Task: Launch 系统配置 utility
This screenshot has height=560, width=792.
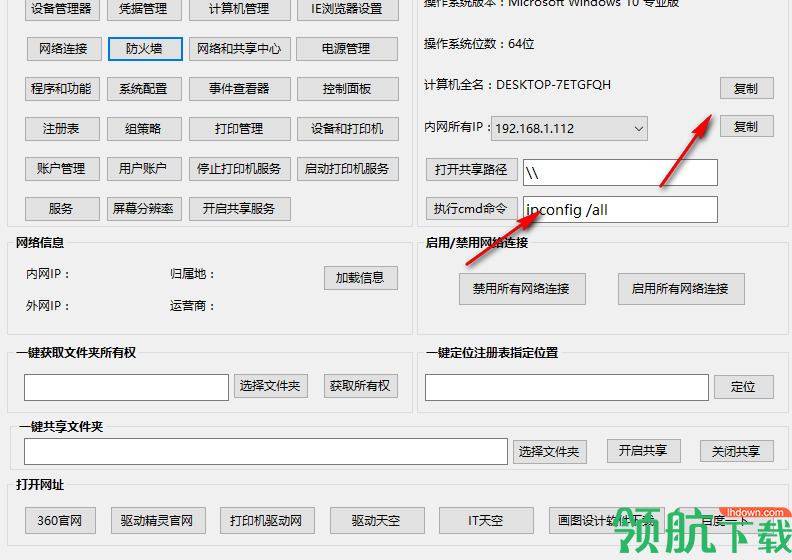Action: click(x=144, y=89)
